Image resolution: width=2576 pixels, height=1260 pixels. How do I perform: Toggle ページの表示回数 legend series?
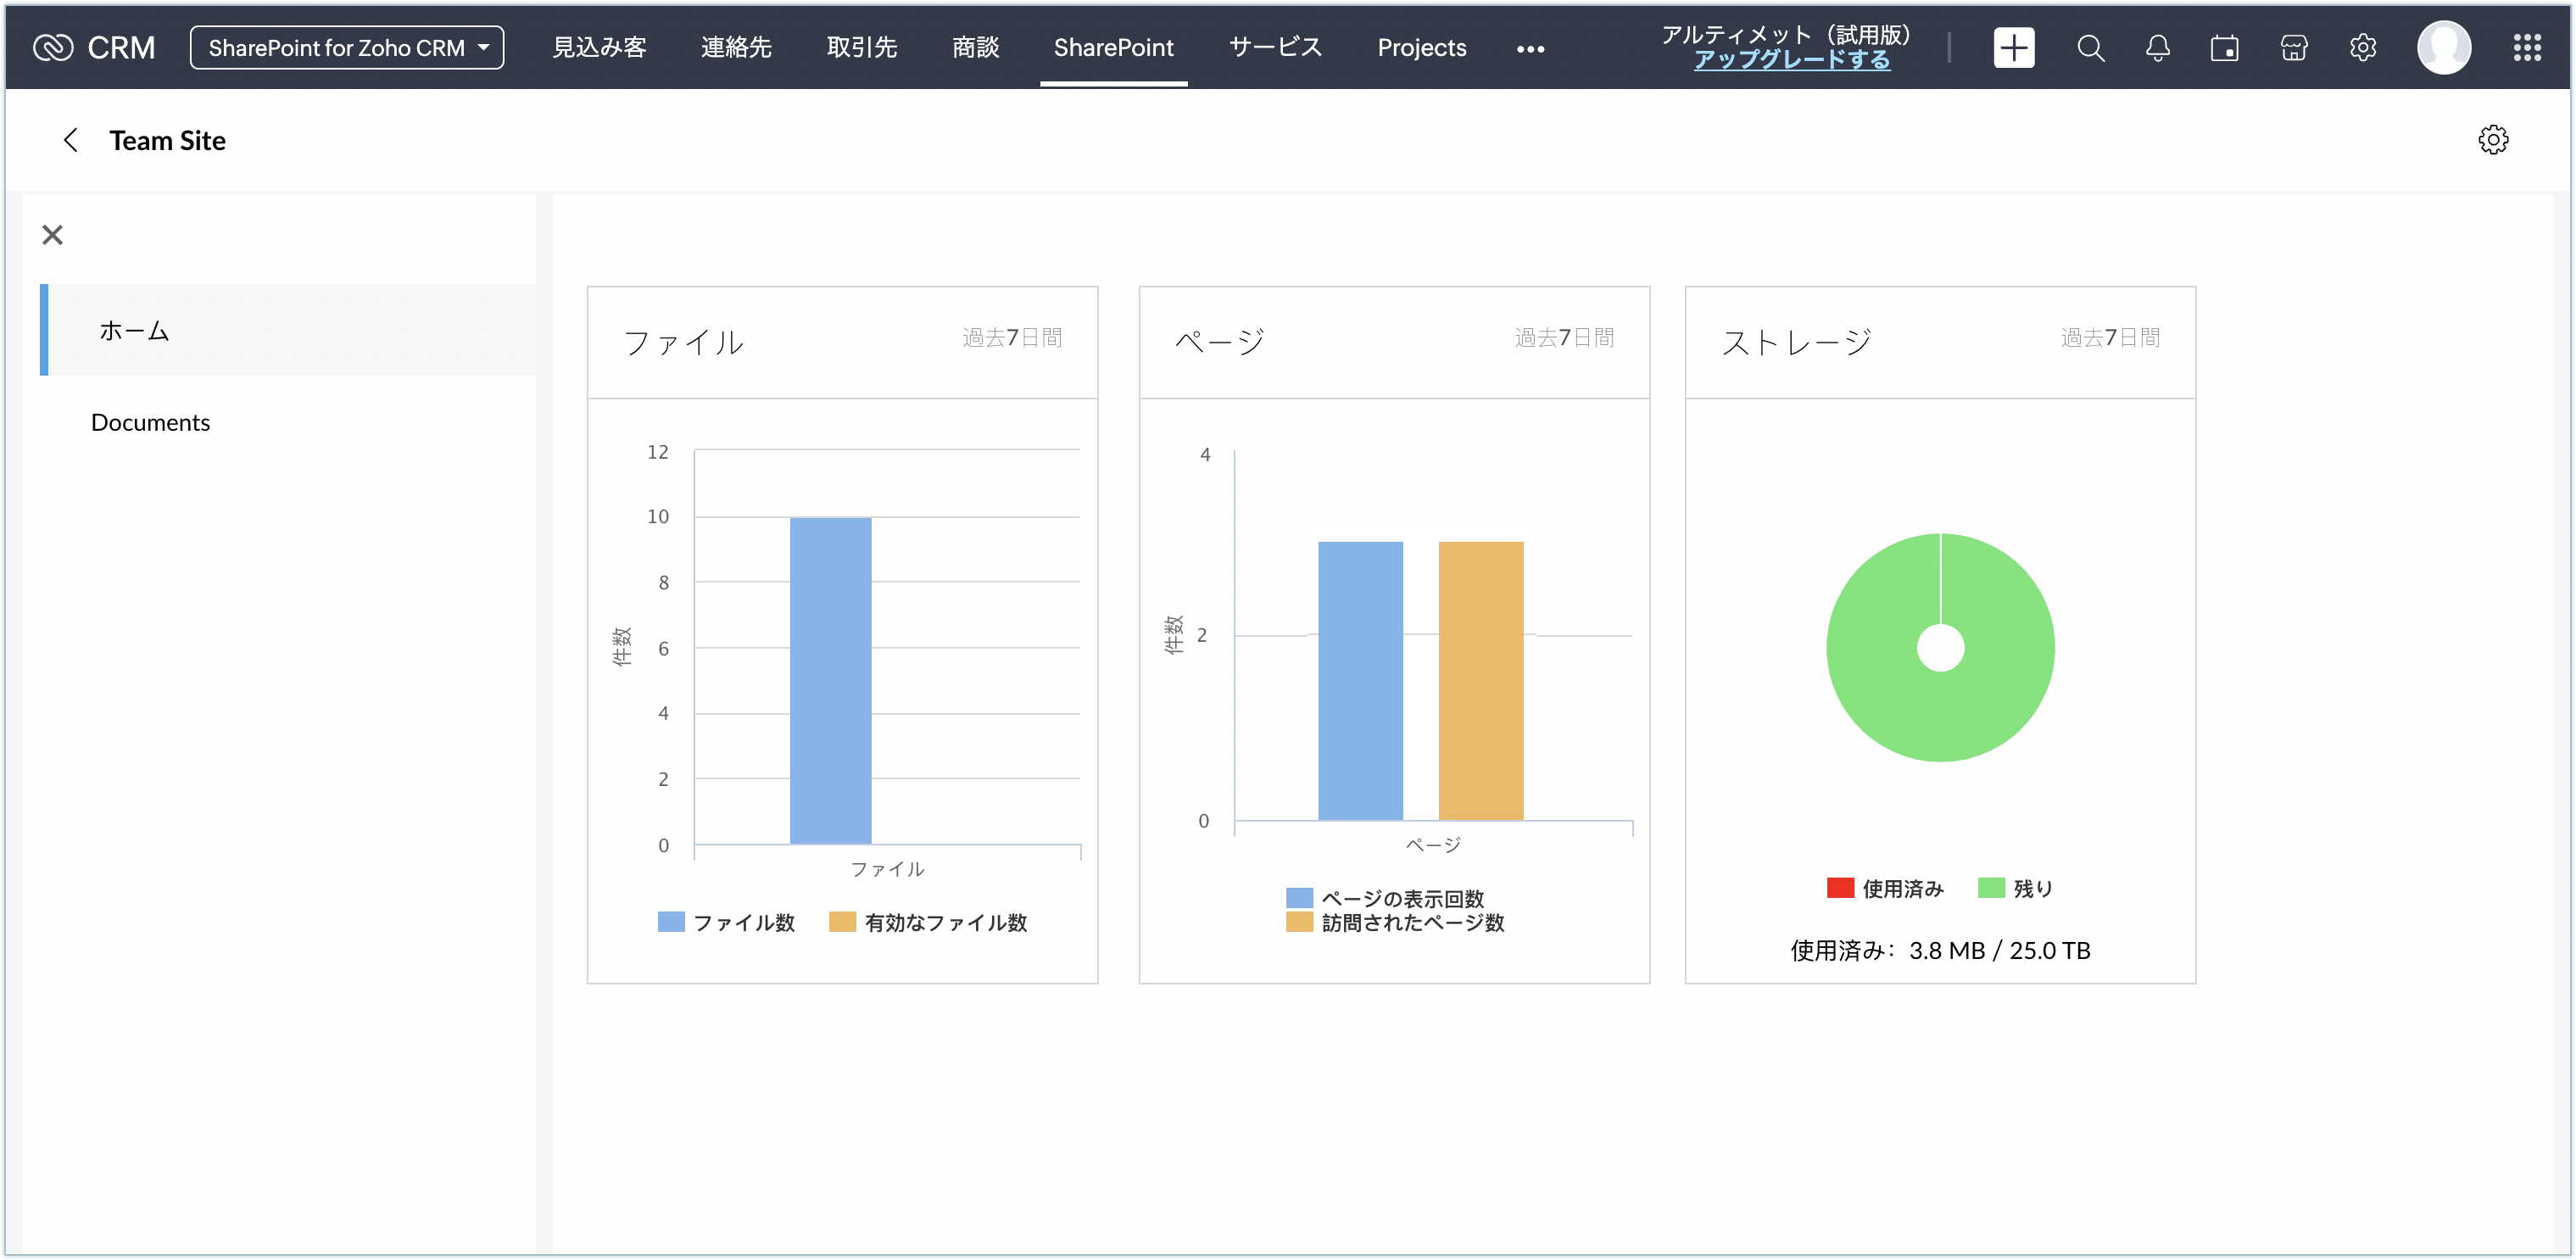[1385, 898]
